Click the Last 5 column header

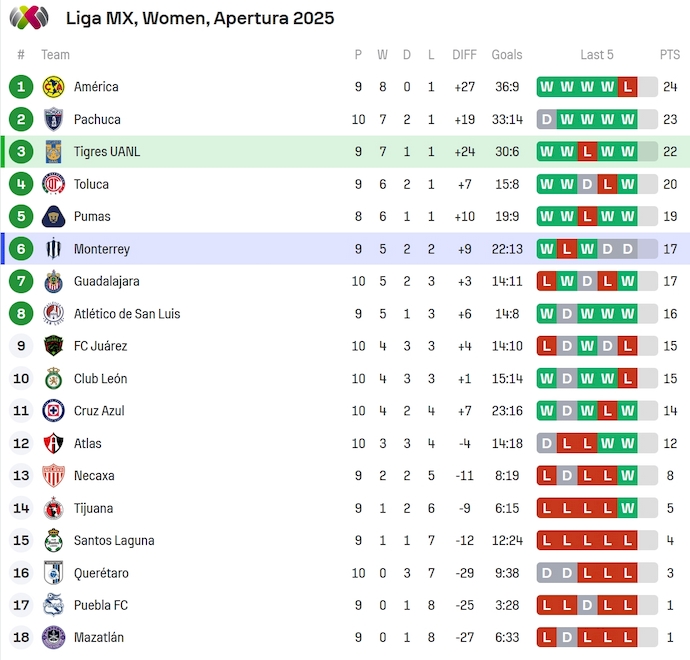click(597, 55)
